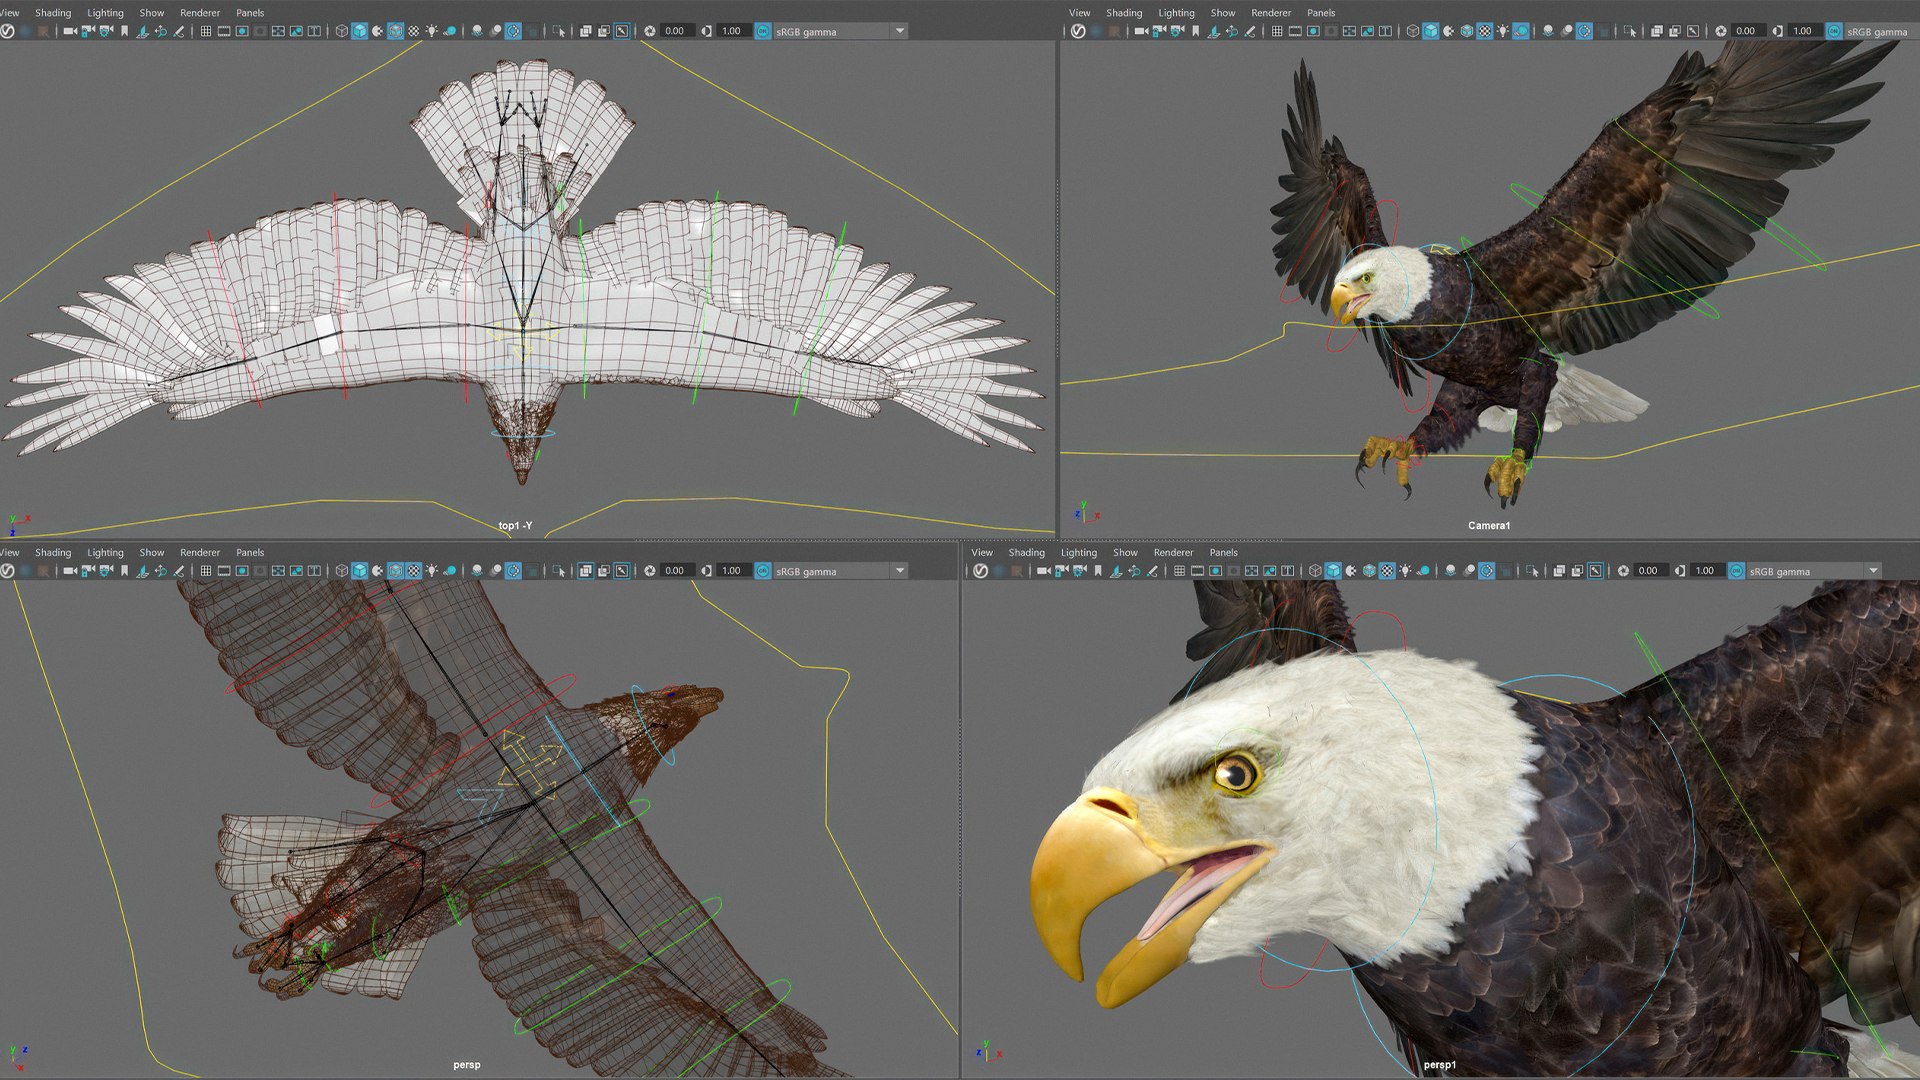The width and height of the screenshot is (1920, 1080).
Task: Enable wireframe shading in top view toolbar
Action: [341, 31]
